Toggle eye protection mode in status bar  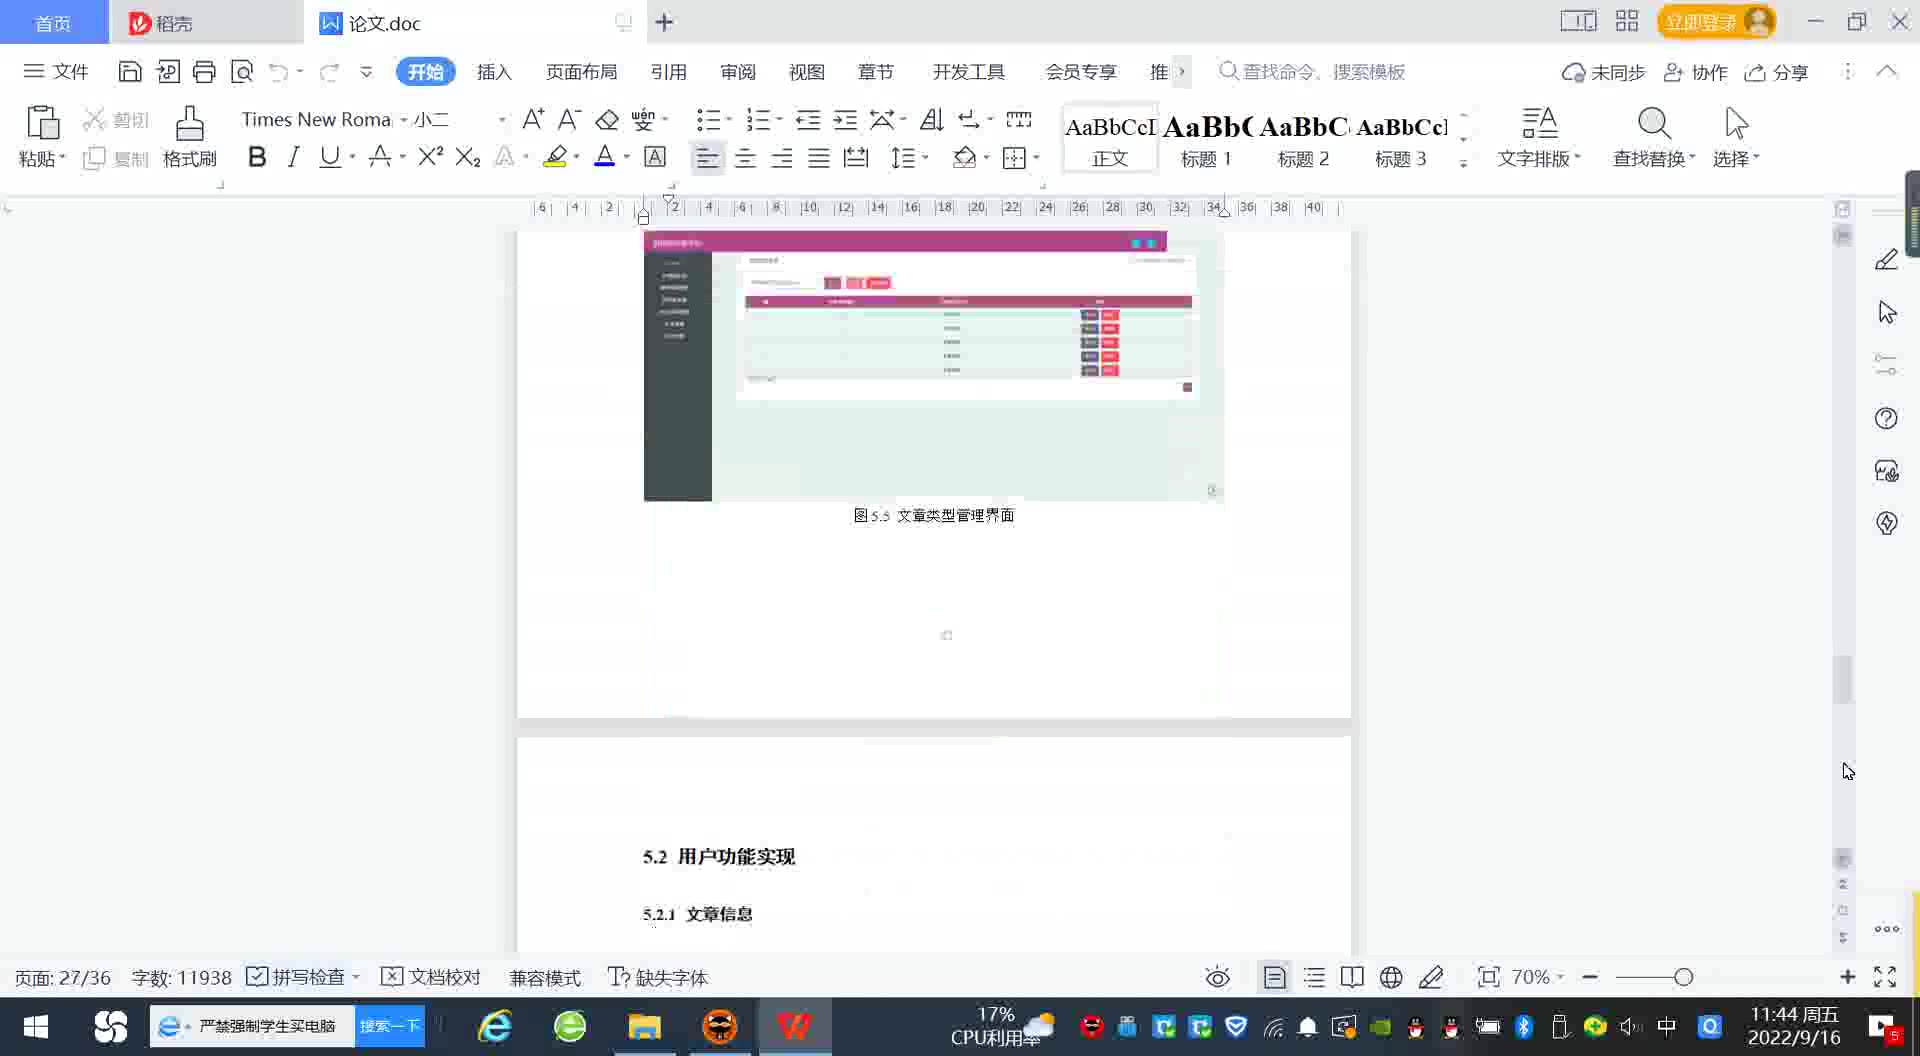[x=1217, y=977]
